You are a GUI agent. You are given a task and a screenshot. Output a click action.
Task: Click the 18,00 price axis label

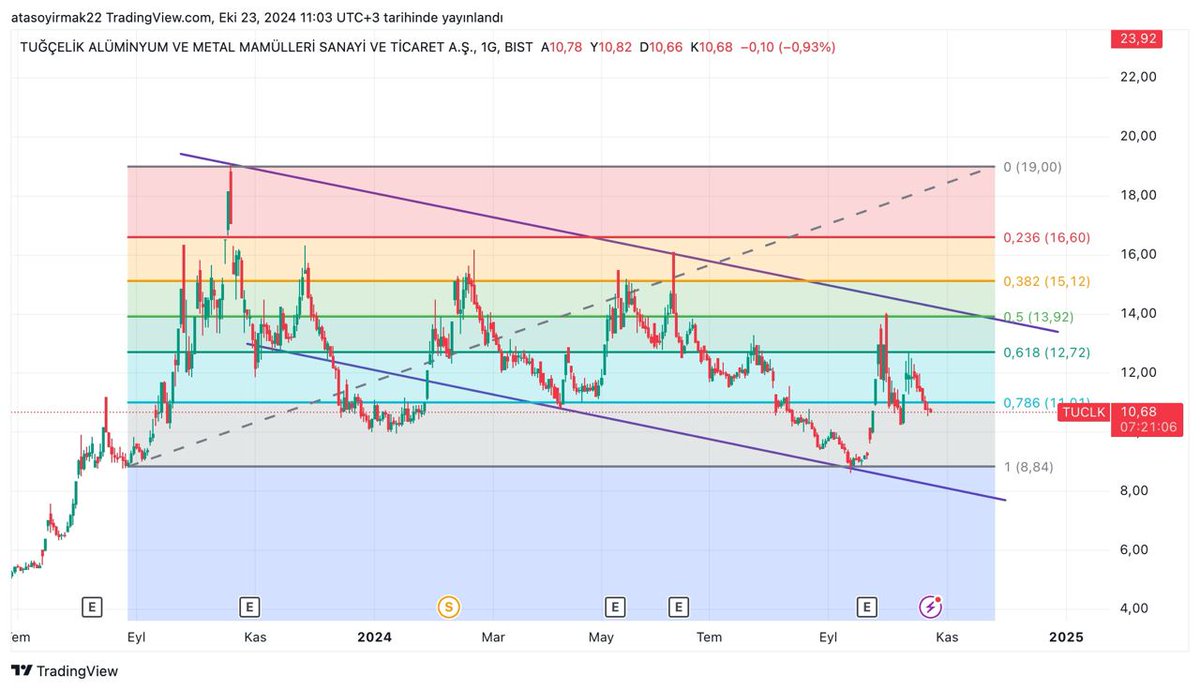[x=1138, y=195]
